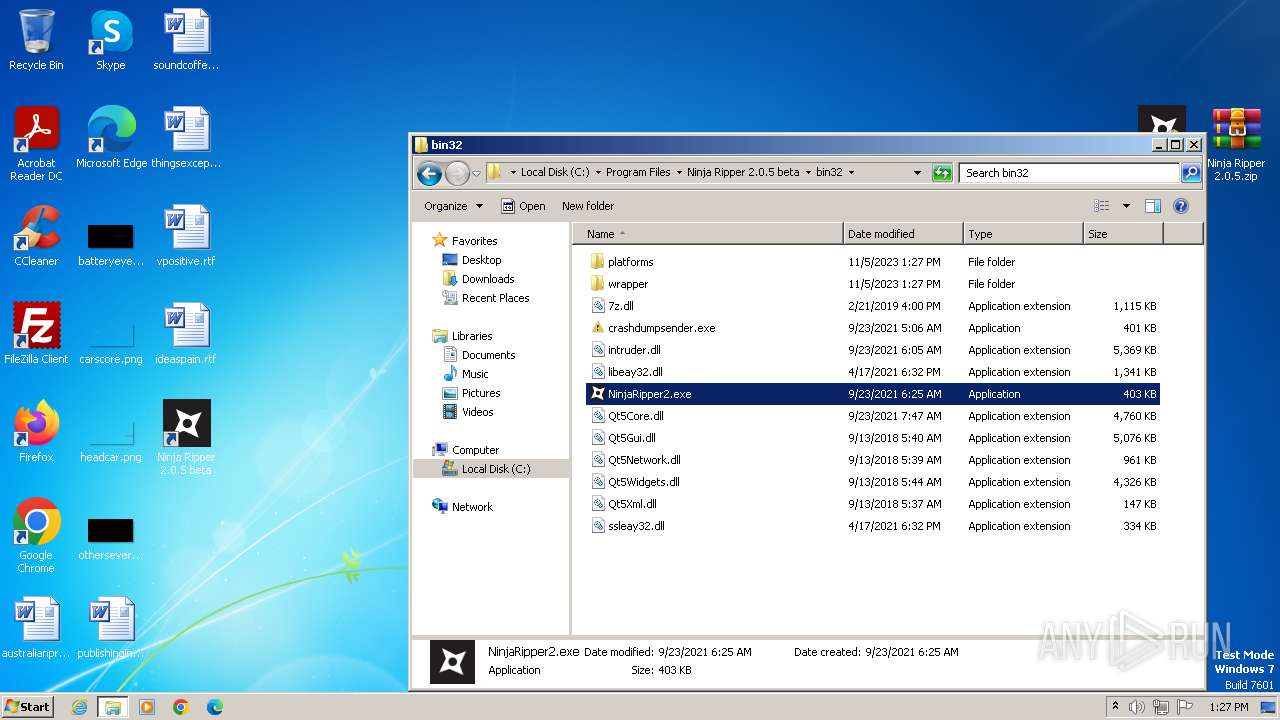
Task: Click Edge icon in the taskbar
Action: [x=214, y=707]
